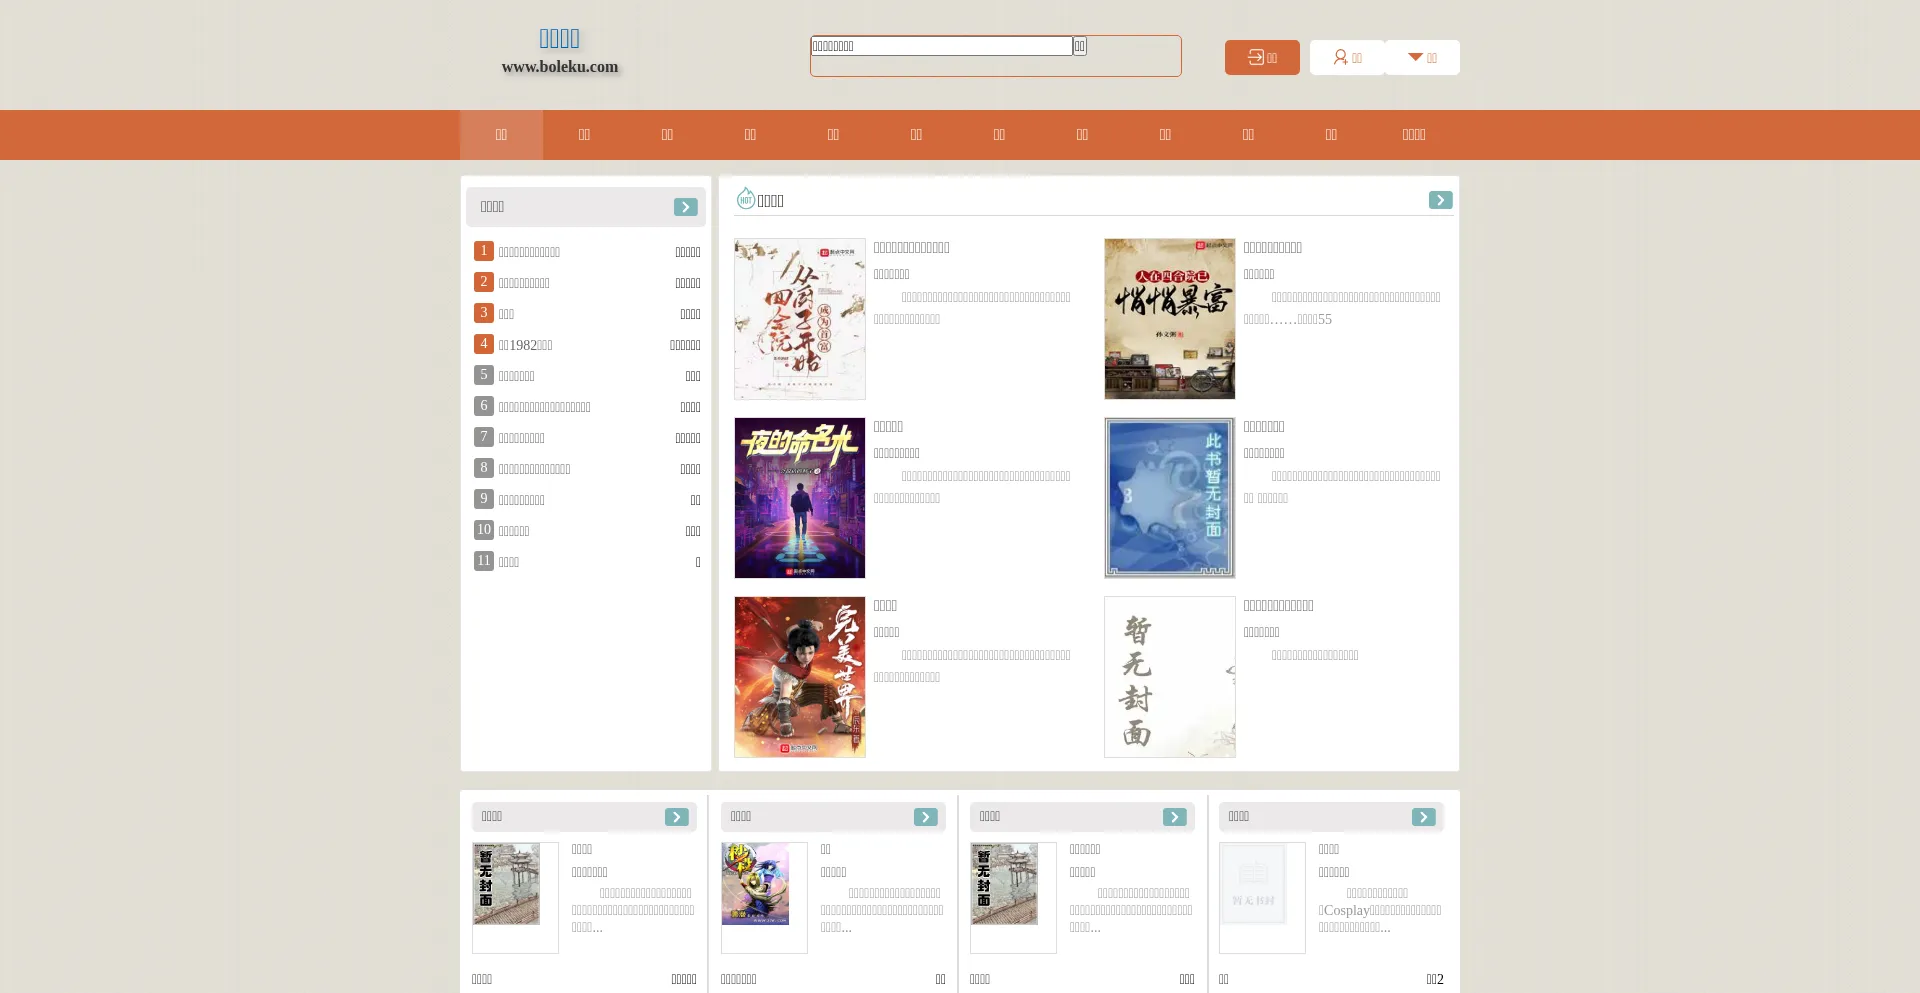This screenshot has height=993, width=1920.
Task: Open the rank 4 title containing 1982
Action: [526, 345]
